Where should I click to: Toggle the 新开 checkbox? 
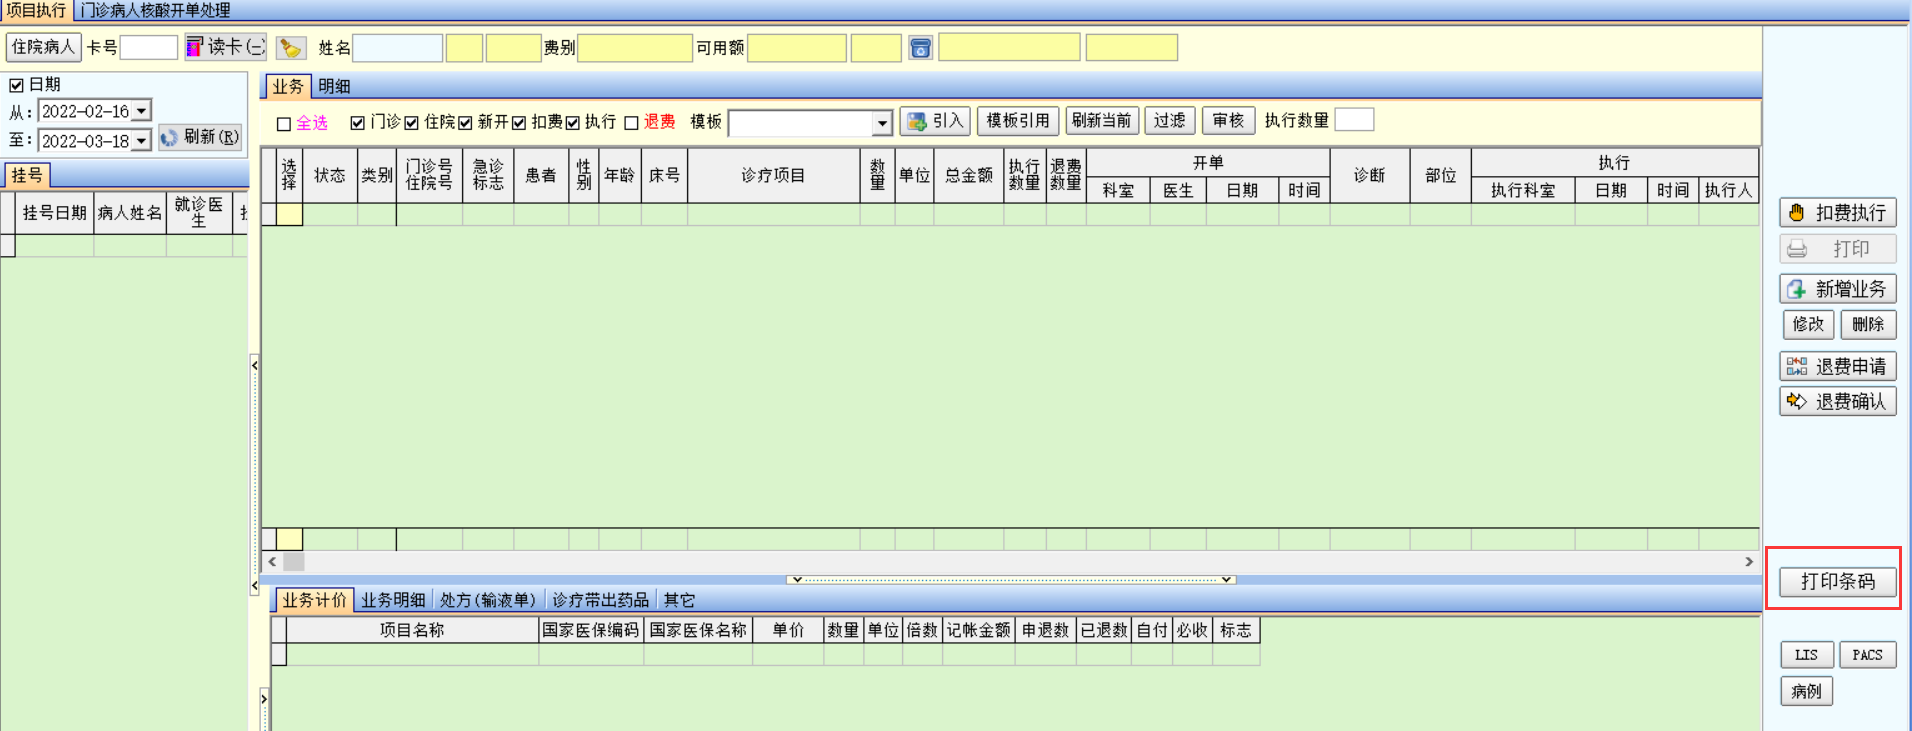click(465, 123)
